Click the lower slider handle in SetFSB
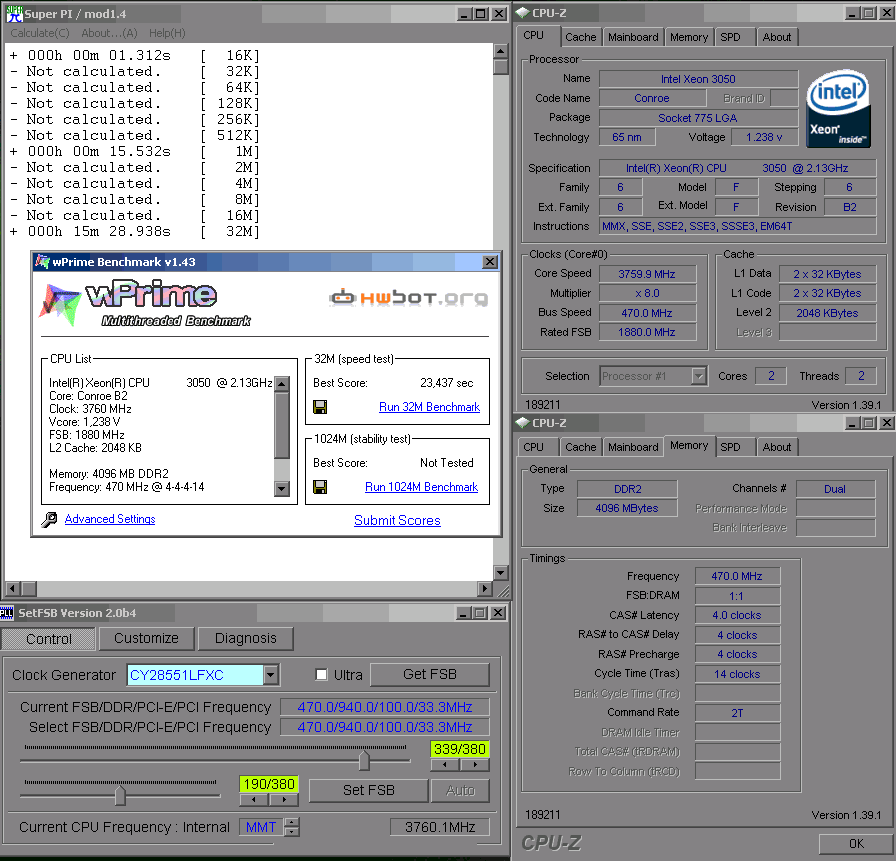The height and width of the screenshot is (861, 896). coord(120,795)
